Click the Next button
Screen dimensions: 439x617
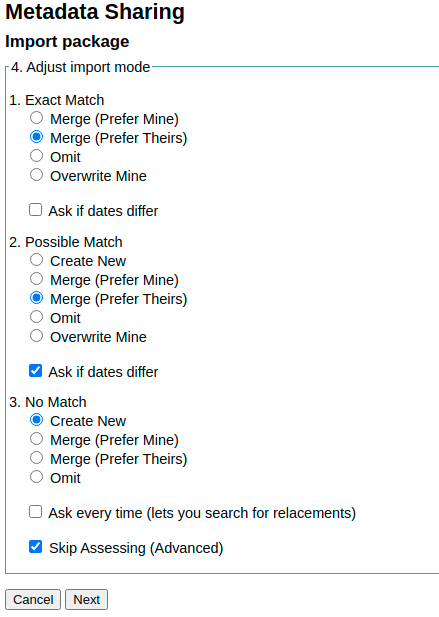[87, 599]
